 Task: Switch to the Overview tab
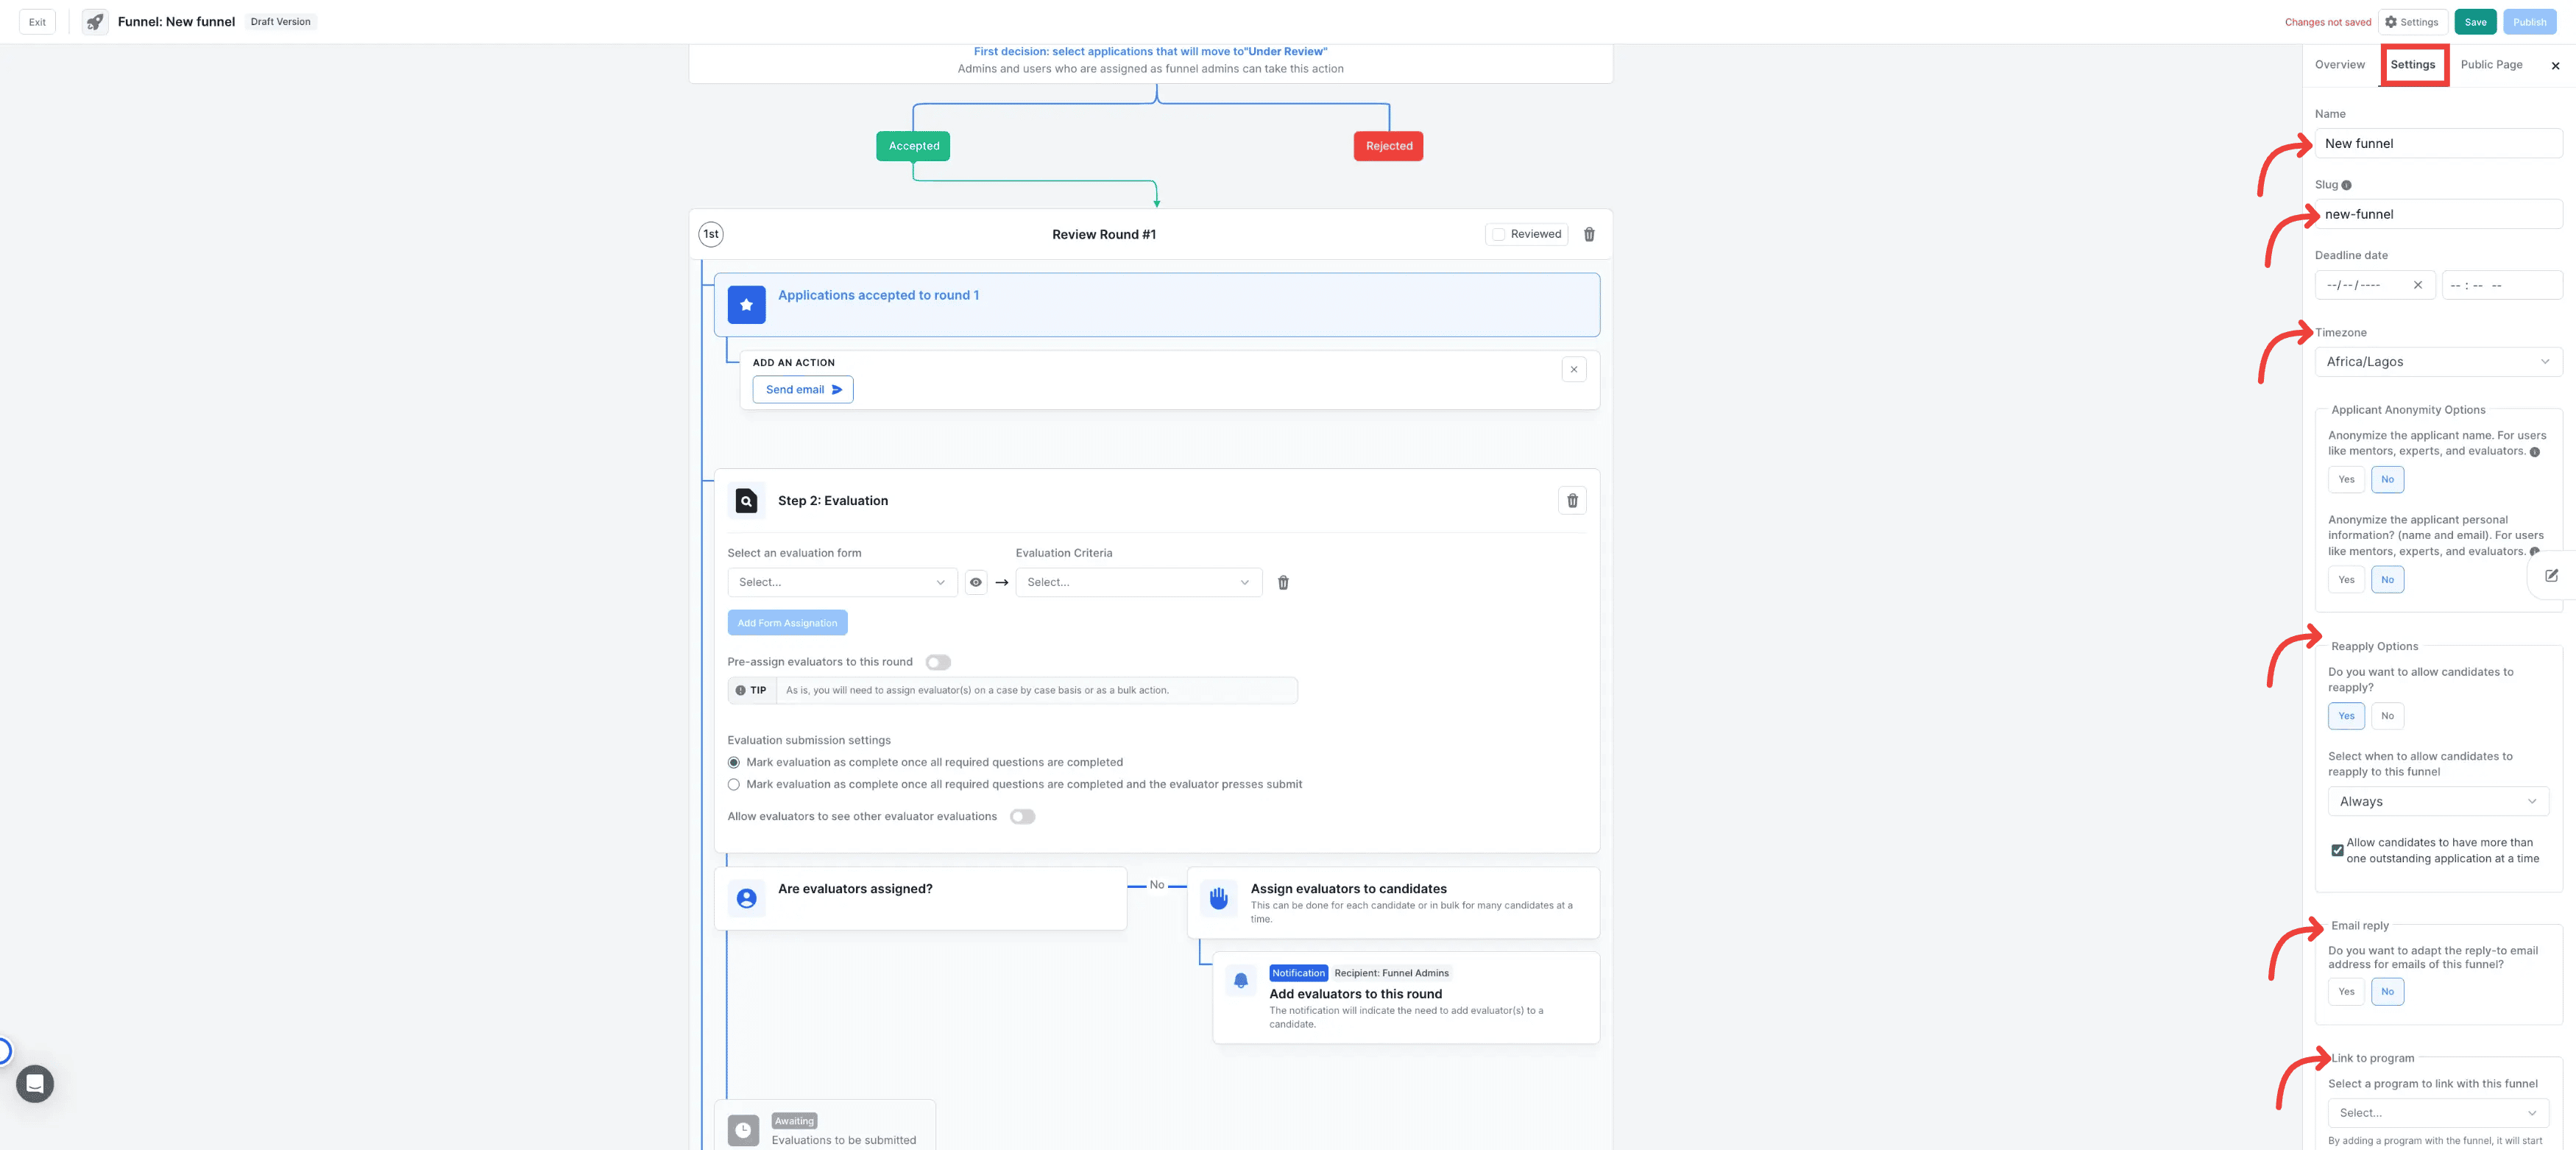tap(2339, 65)
